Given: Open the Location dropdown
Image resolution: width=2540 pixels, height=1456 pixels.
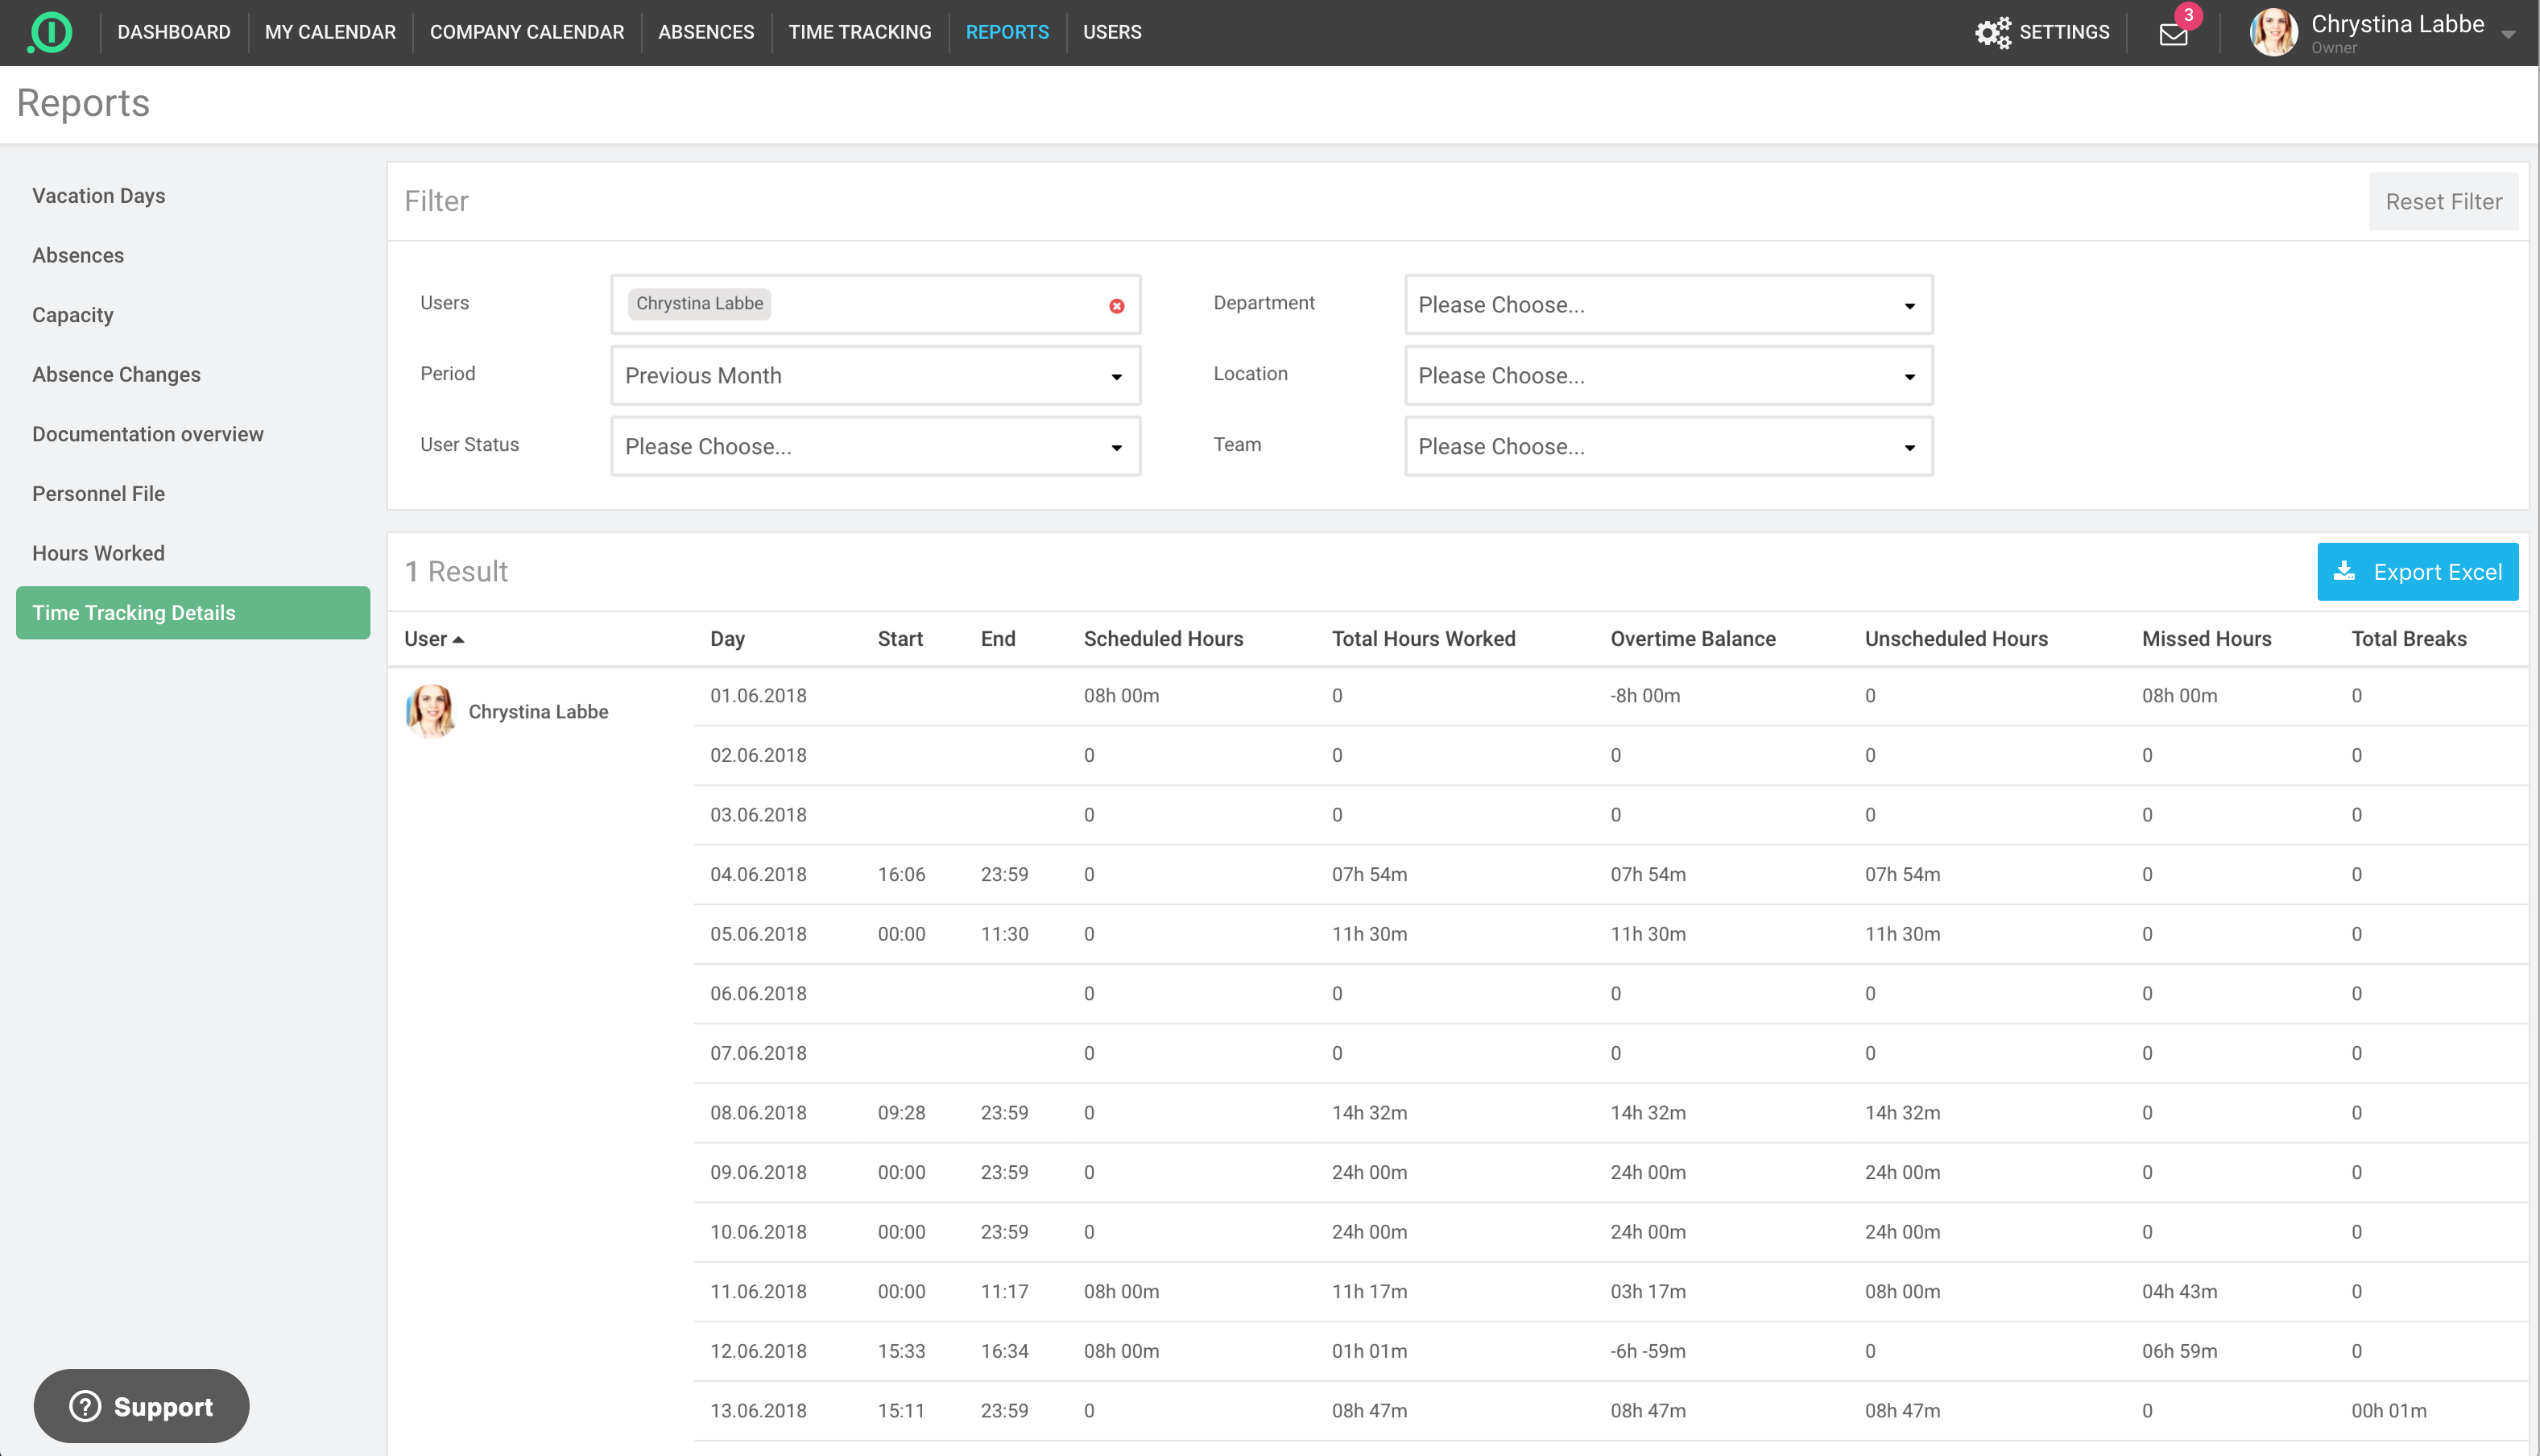Looking at the screenshot, I should point(1668,376).
